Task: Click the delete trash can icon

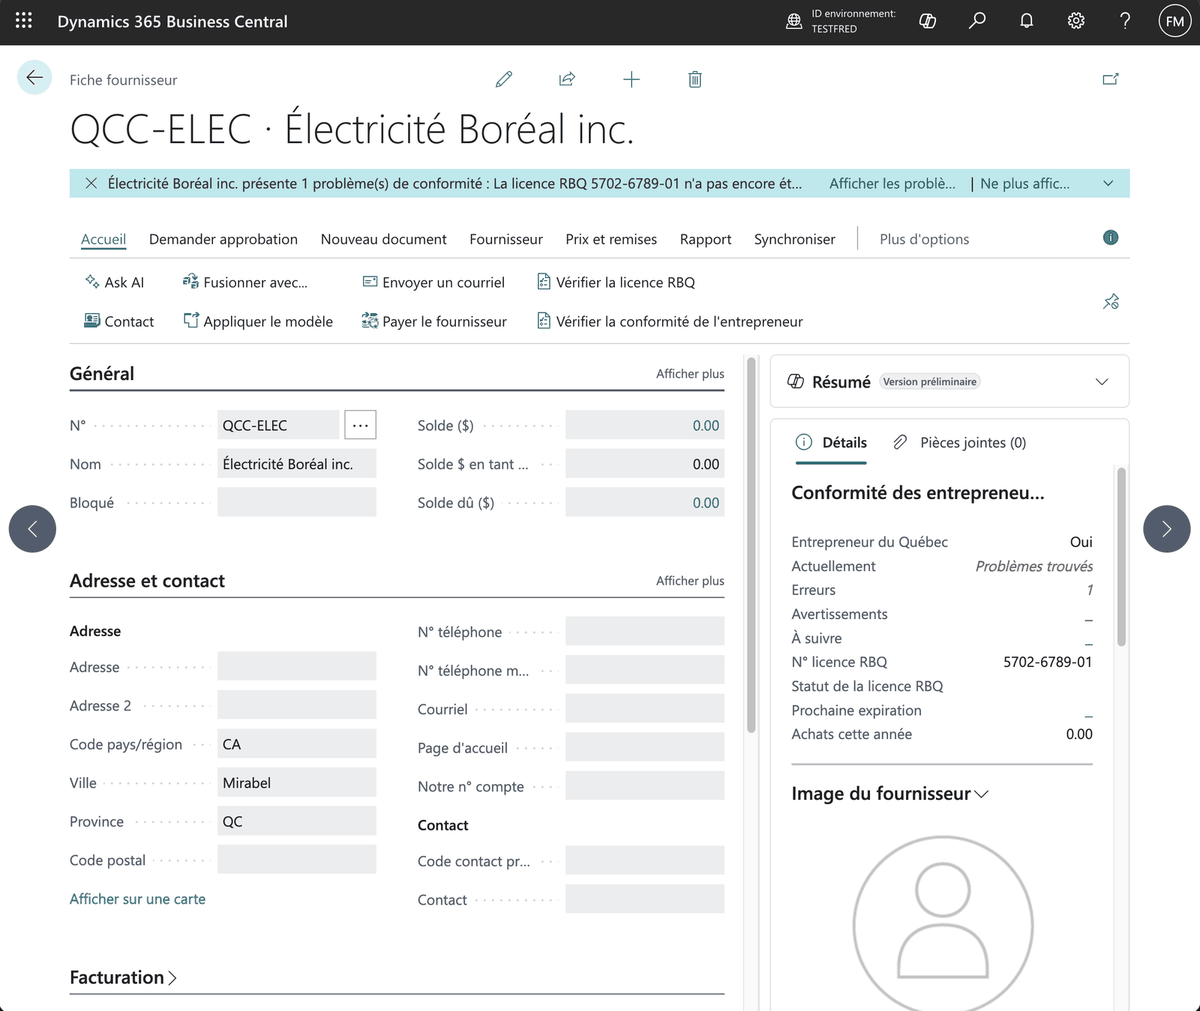Action: (695, 79)
